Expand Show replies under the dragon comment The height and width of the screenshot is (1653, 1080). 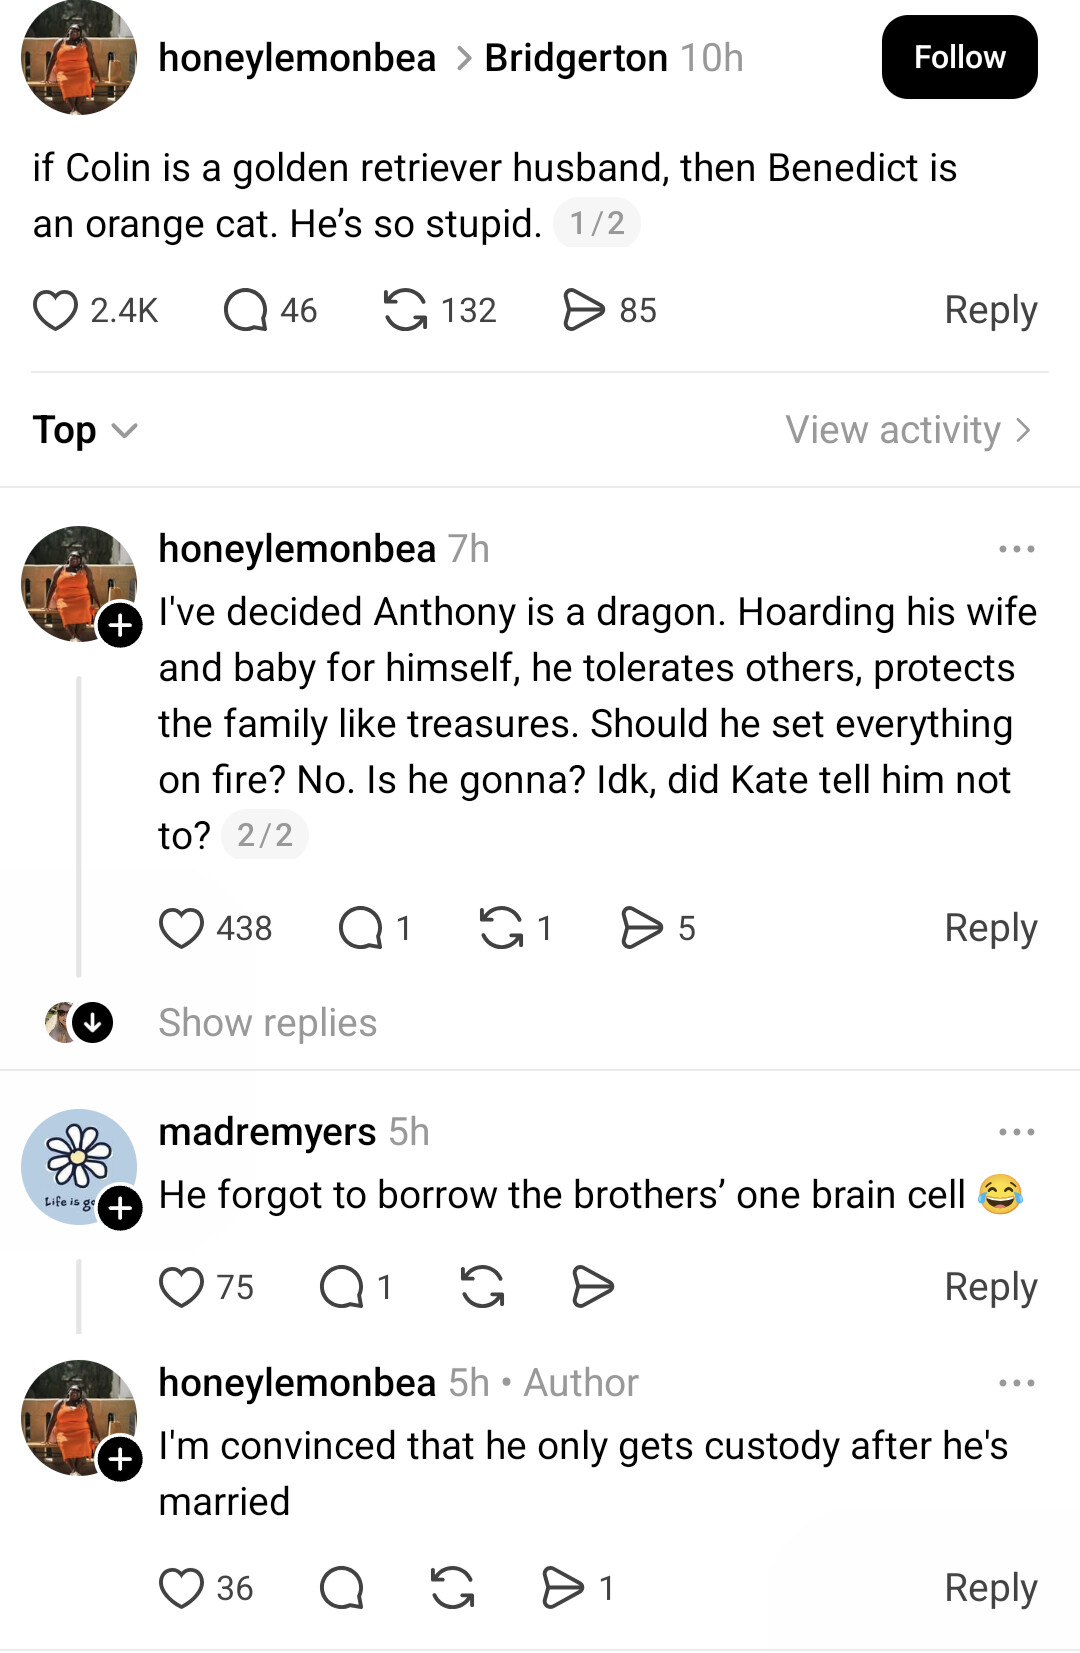point(267,1023)
